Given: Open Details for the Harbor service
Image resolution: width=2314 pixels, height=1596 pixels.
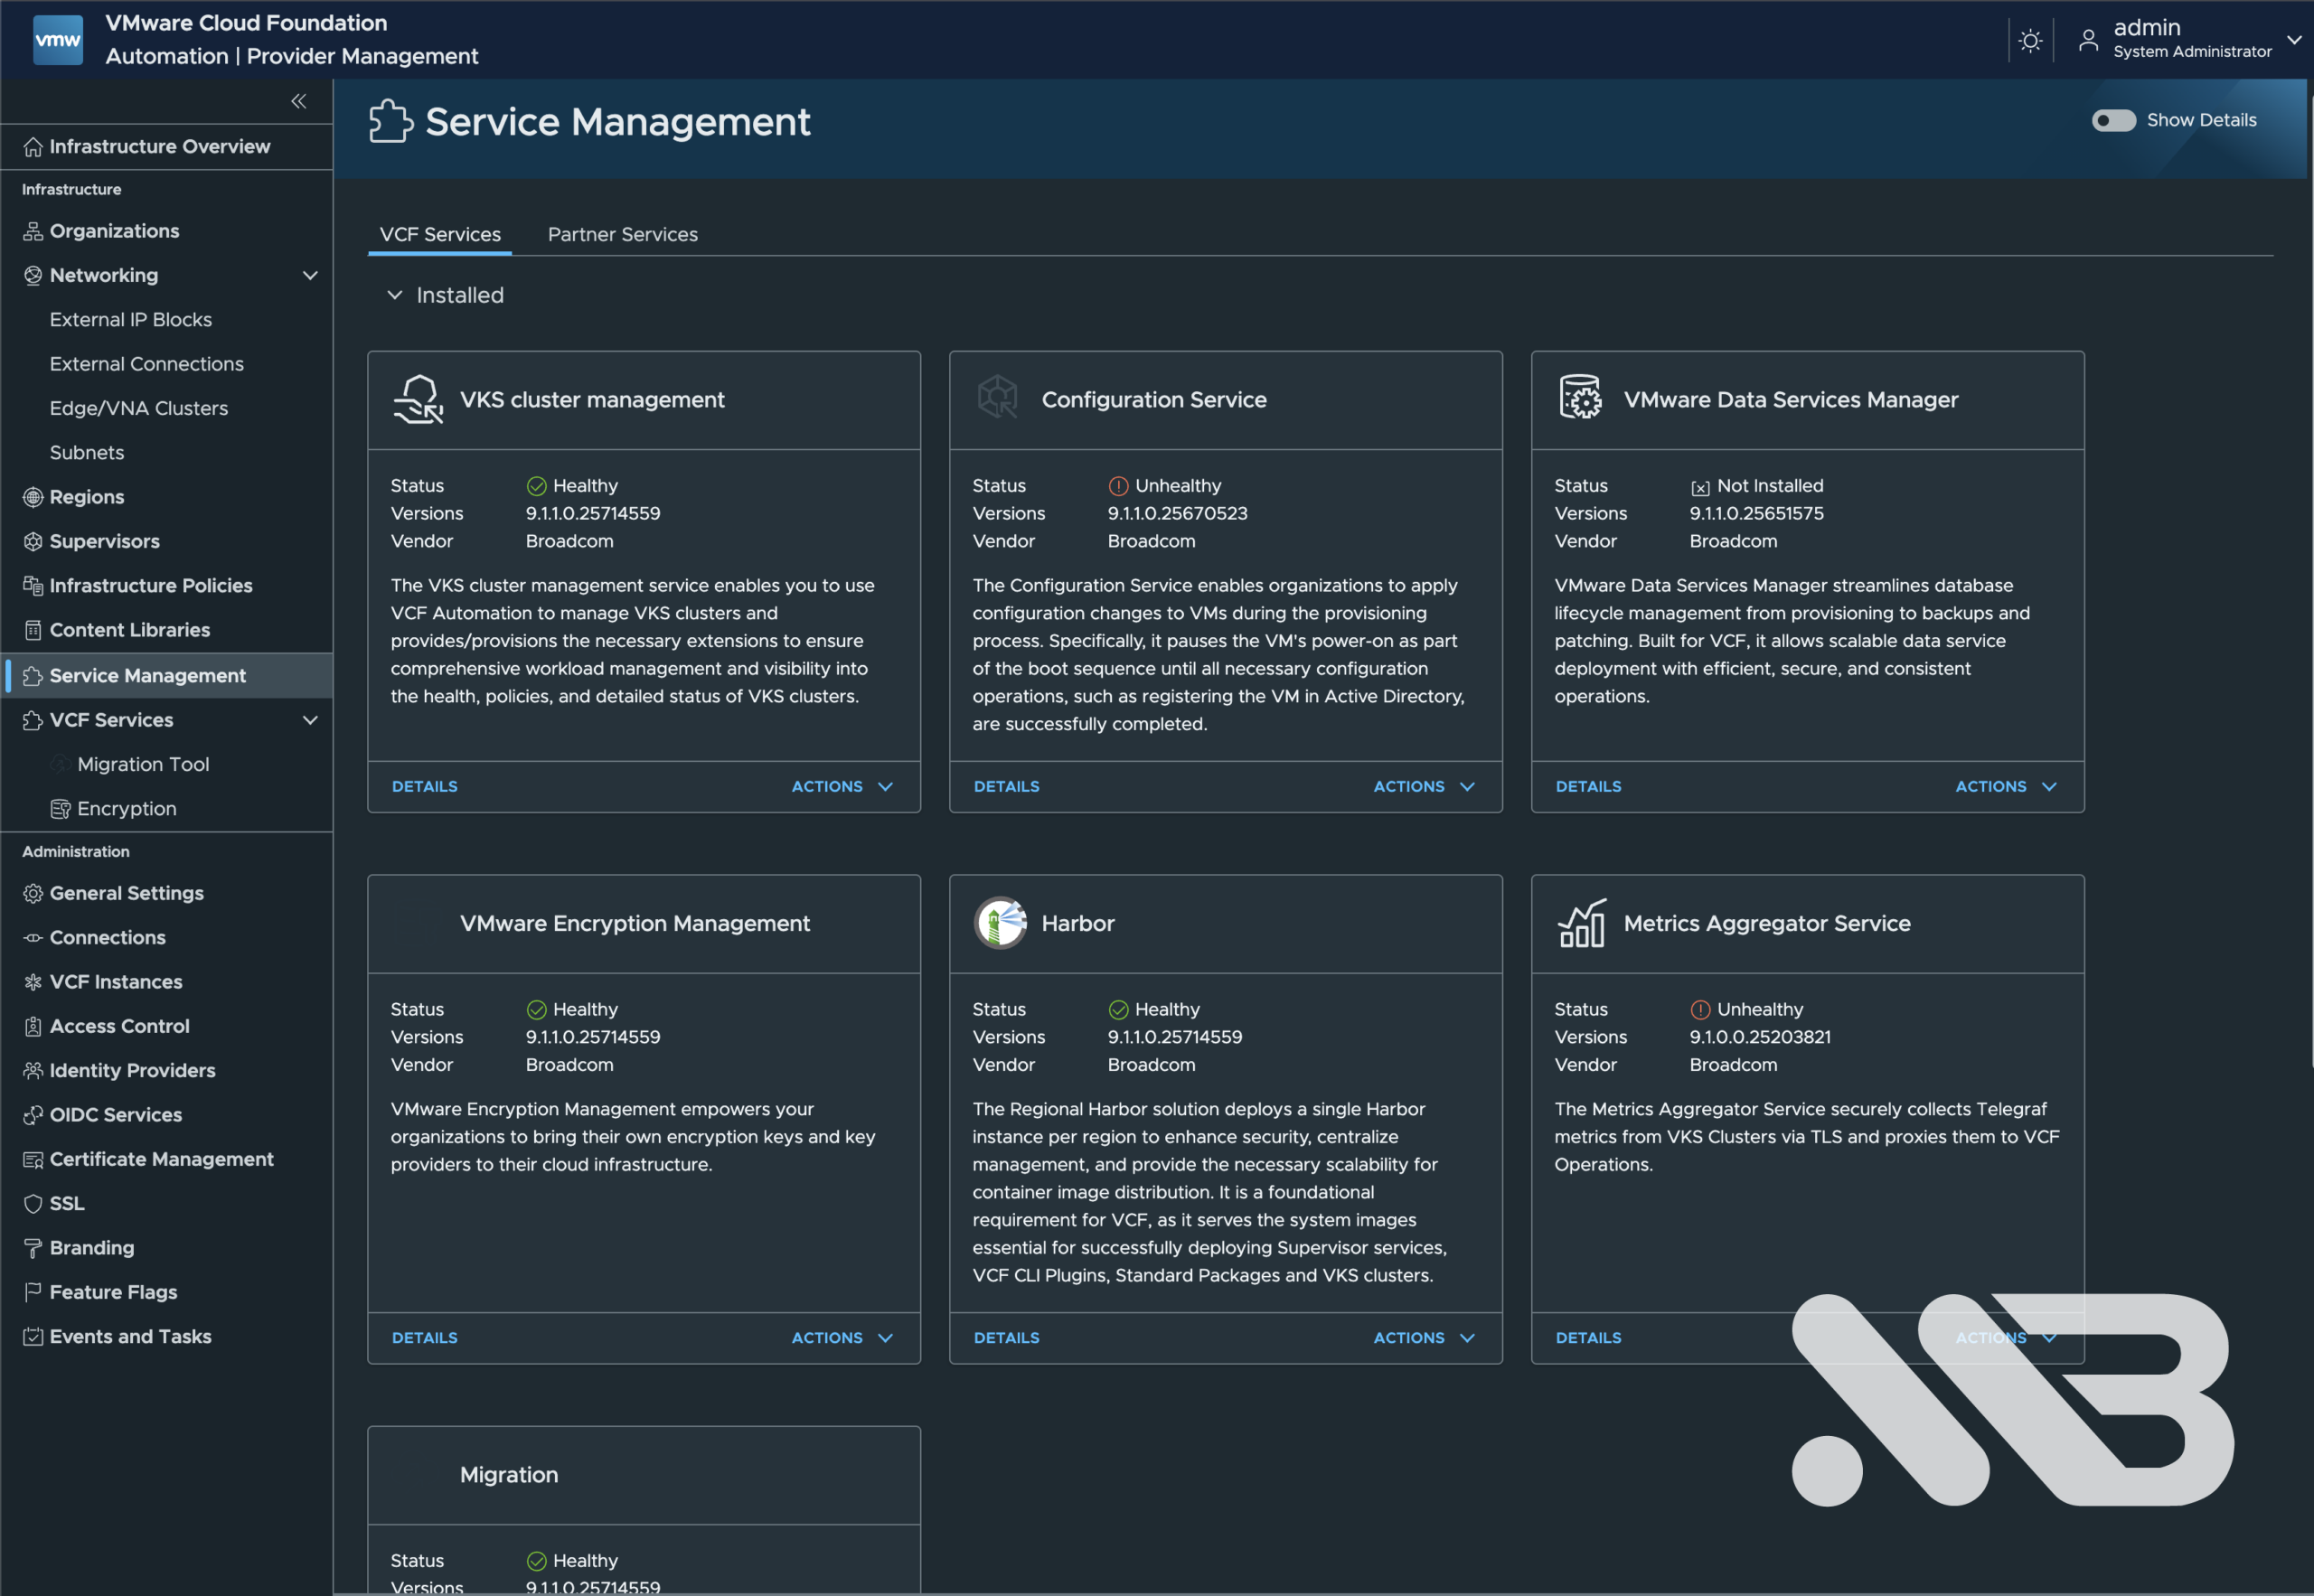Looking at the screenshot, I should [1006, 1337].
